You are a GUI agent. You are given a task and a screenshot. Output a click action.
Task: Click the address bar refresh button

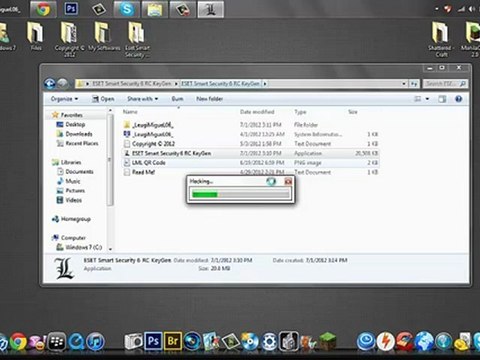tap(414, 84)
